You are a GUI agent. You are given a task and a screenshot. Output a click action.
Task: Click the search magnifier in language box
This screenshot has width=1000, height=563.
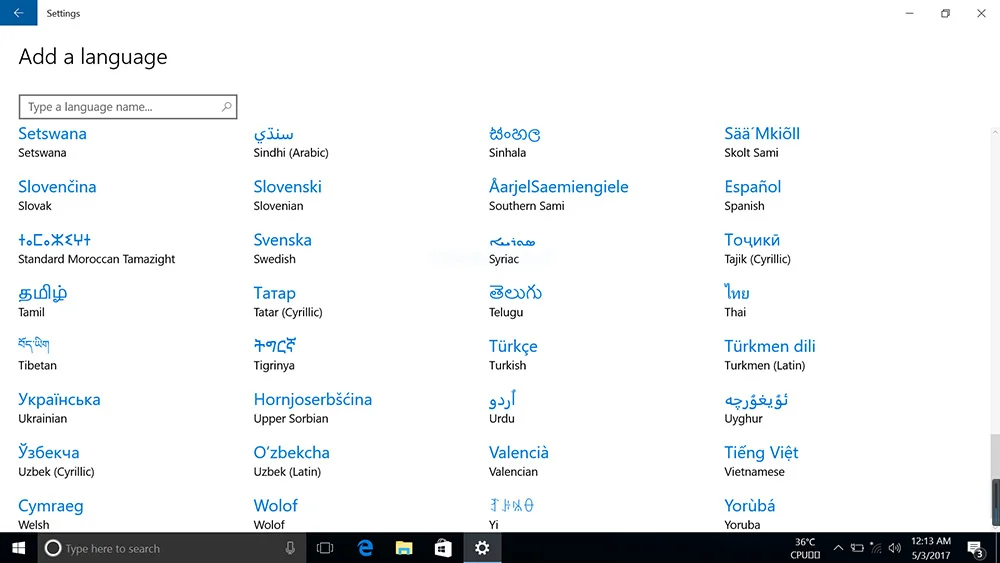pyautogui.click(x=226, y=106)
